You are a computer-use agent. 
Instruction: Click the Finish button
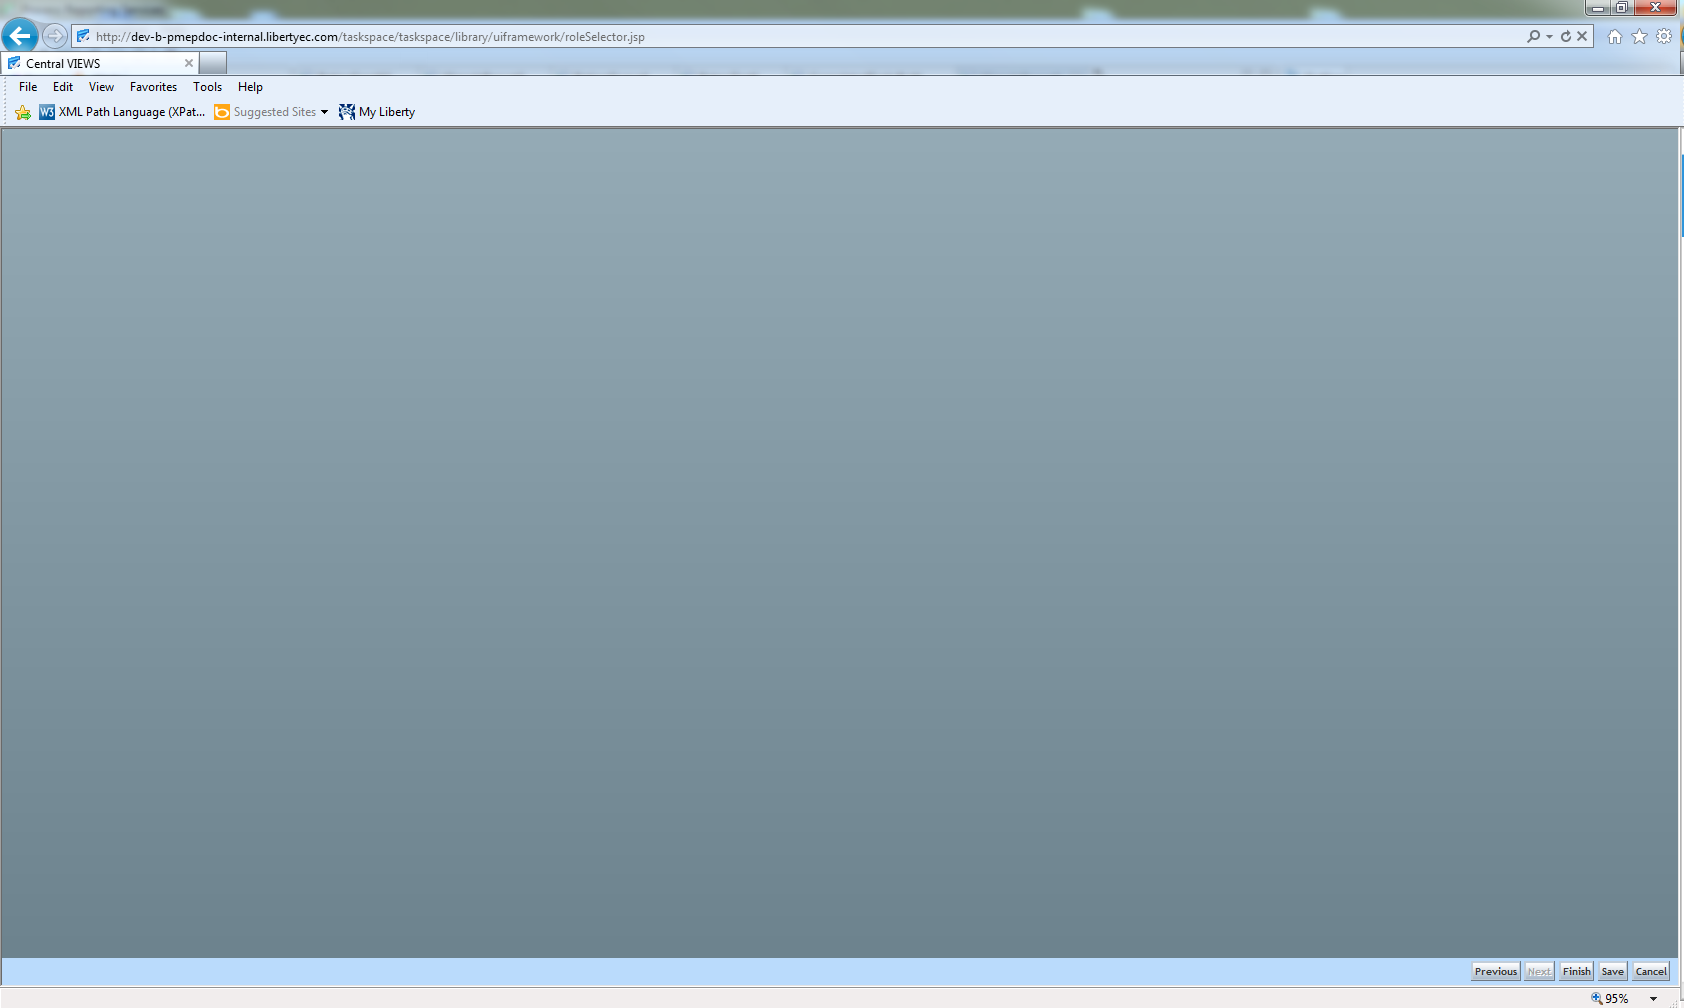(x=1577, y=971)
